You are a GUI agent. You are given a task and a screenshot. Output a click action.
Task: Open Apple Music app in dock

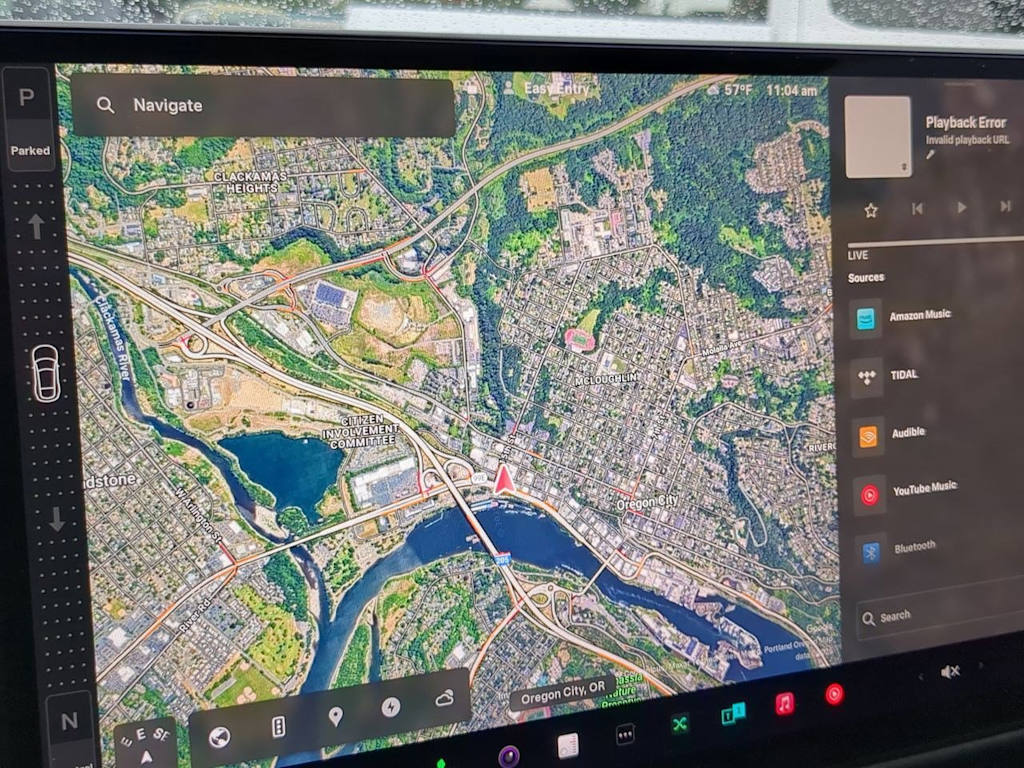click(785, 704)
